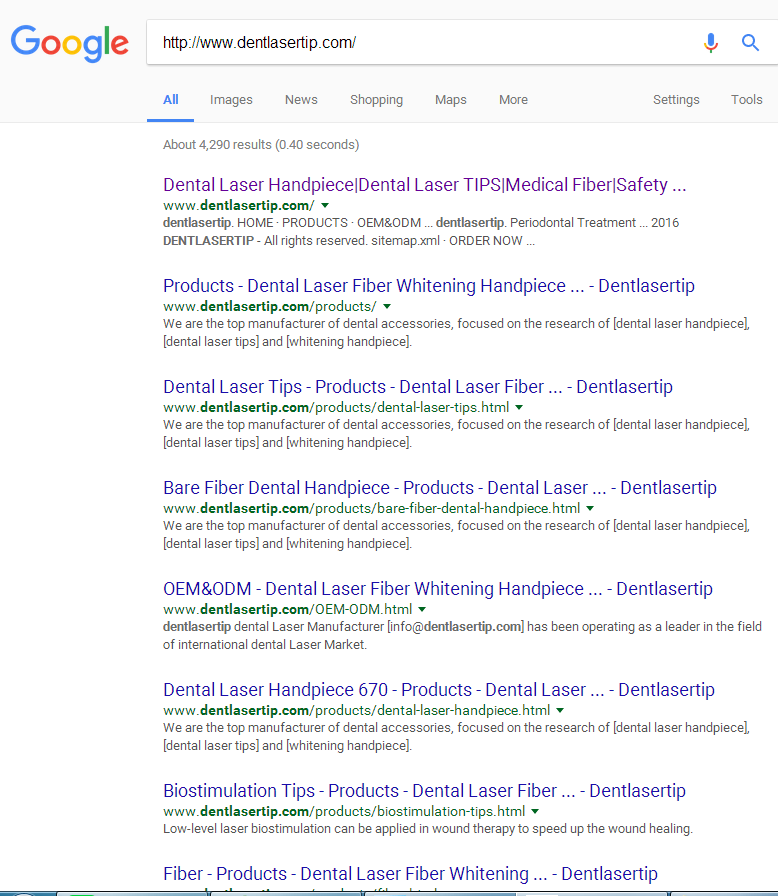
Task: Expand dropdown arrow beside dental-laser-handpiece.html URL
Action: coord(560,710)
